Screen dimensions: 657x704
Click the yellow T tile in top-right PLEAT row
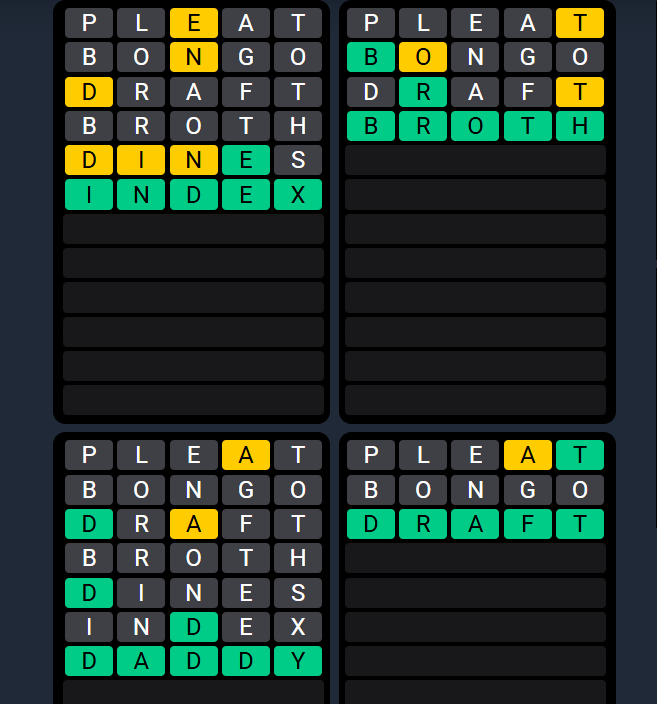click(x=580, y=23)
